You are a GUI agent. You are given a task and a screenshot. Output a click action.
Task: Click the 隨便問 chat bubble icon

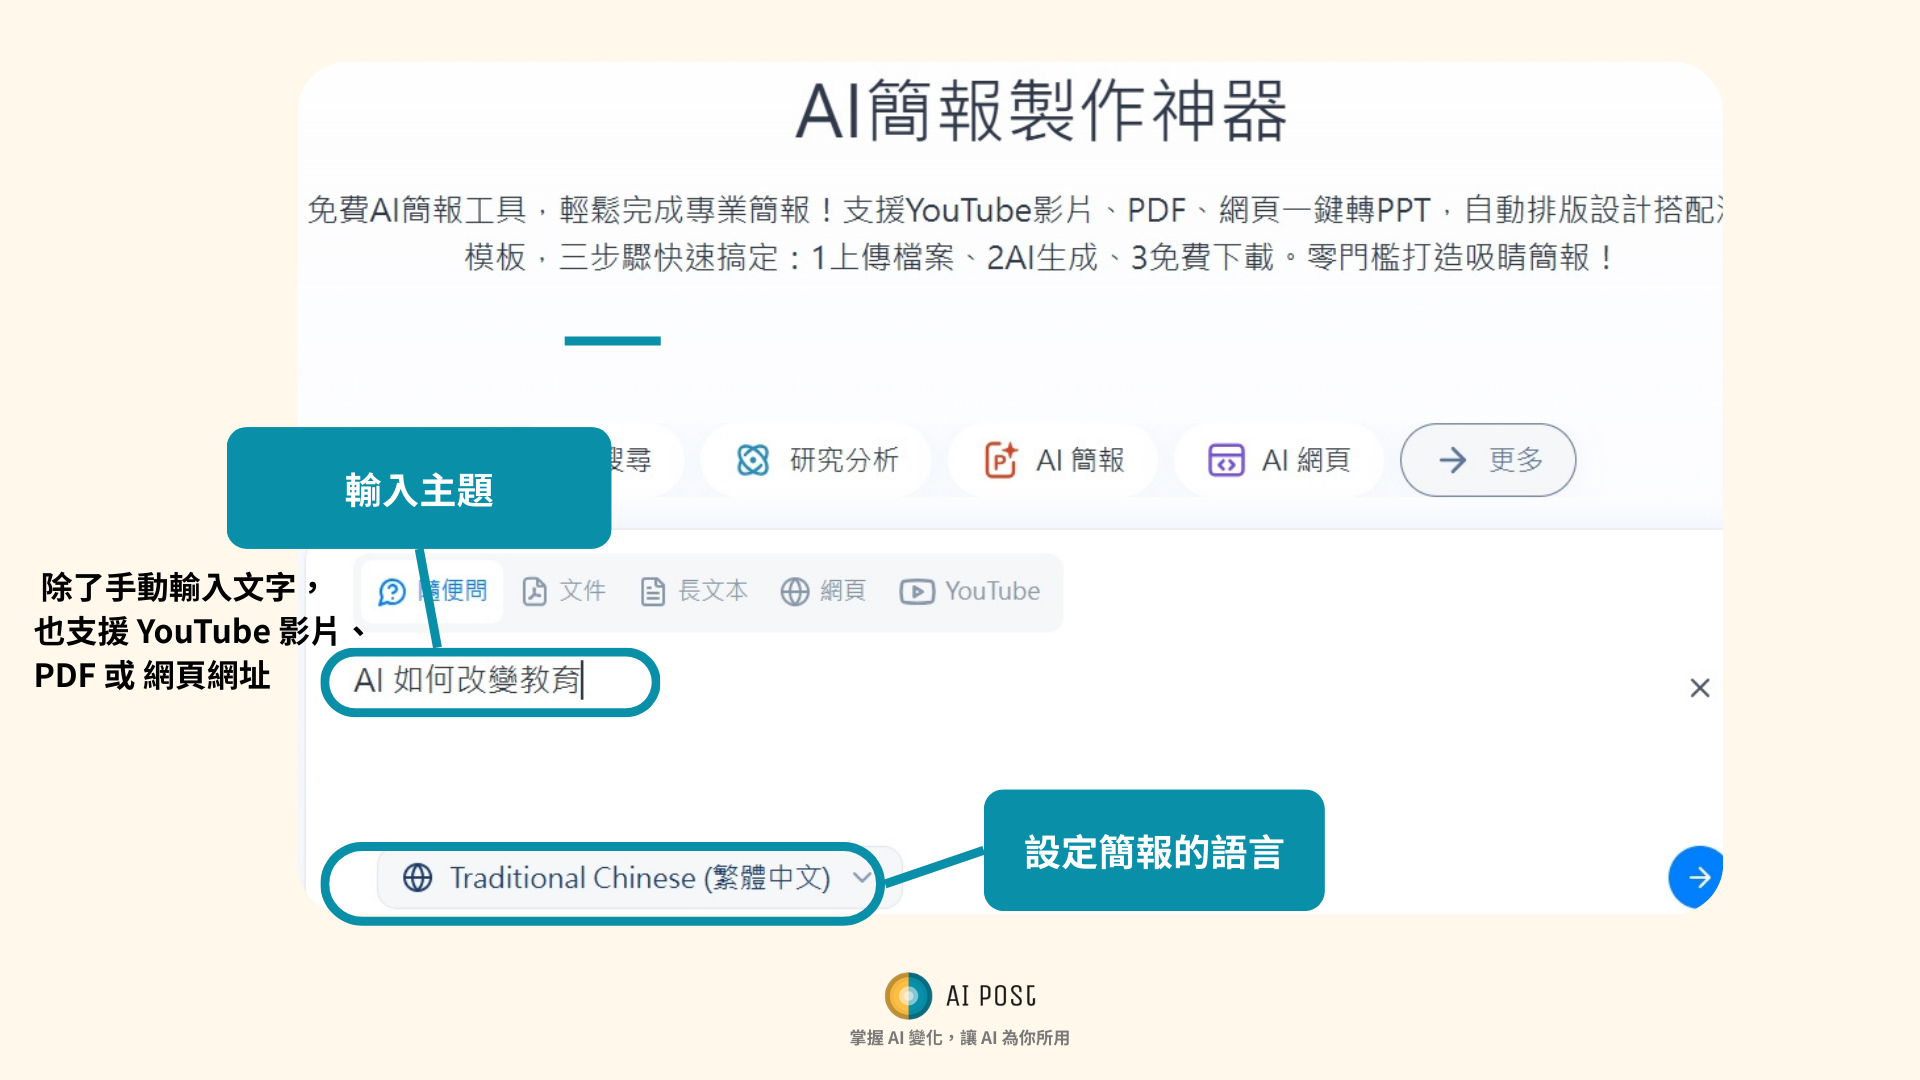391,592
